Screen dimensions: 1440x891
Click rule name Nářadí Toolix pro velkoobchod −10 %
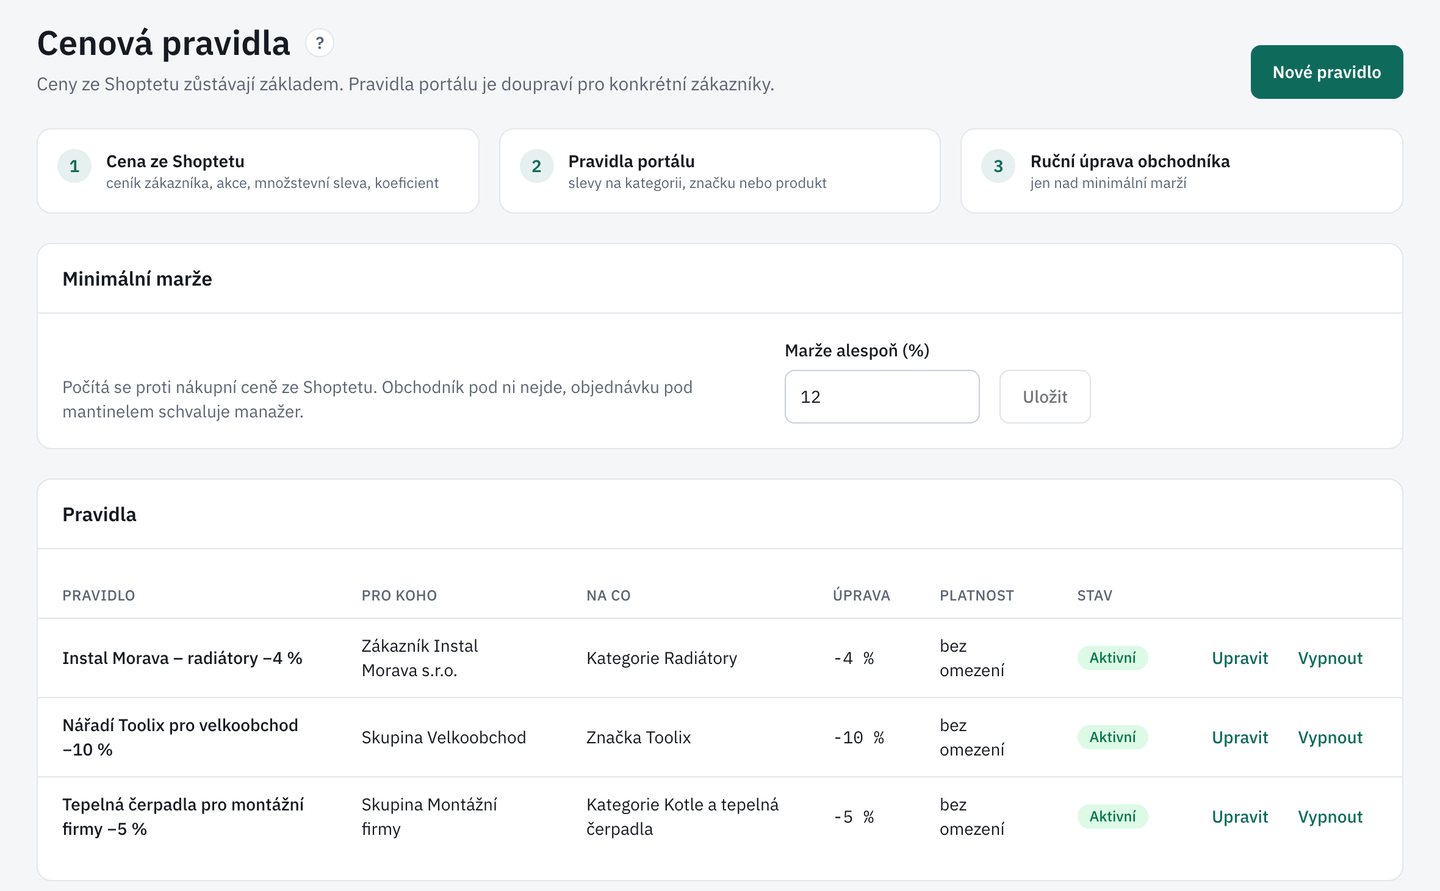[180, 737]
